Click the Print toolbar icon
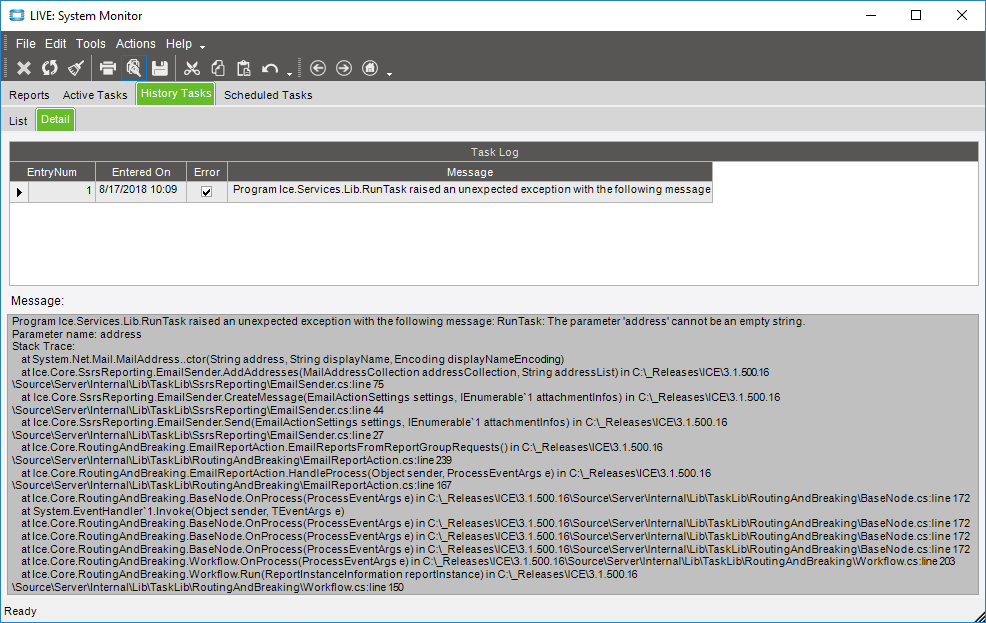 [108, 68]
